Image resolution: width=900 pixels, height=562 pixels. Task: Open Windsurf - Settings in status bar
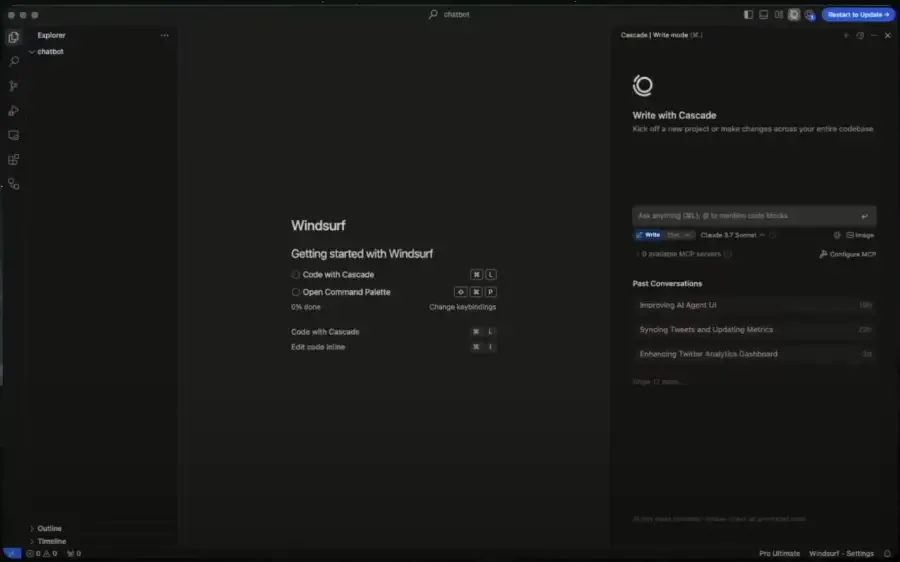pyautogui.click(x=841, y=554)
